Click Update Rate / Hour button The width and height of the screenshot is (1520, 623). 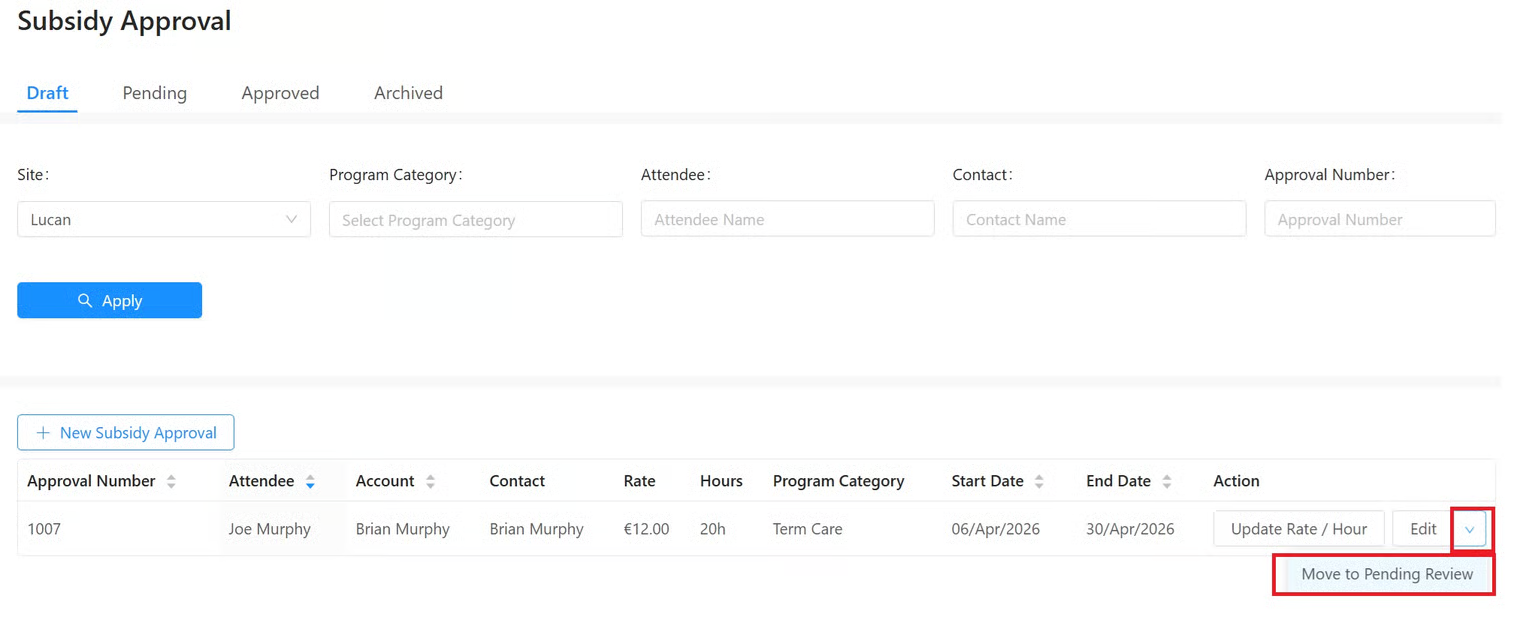pos(1298,529)
